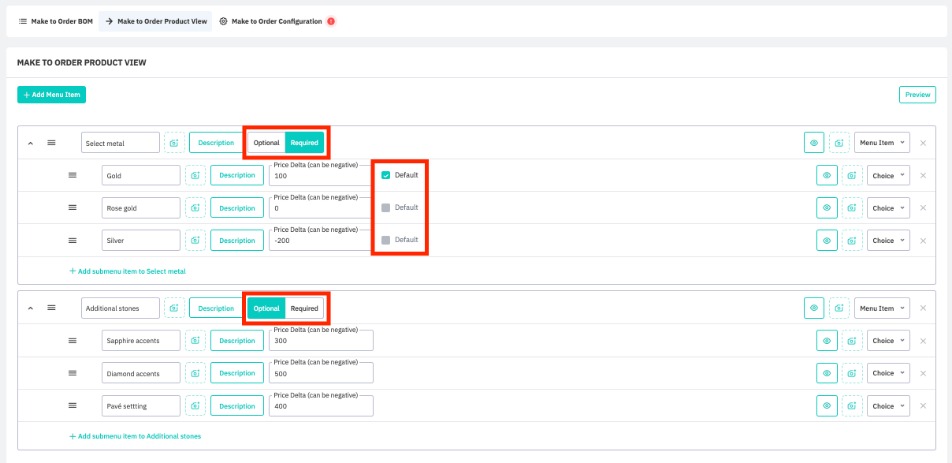Click the drag handle on the Pavé setting row
Viewport: 952px width, 463px height.
(73, 405)
